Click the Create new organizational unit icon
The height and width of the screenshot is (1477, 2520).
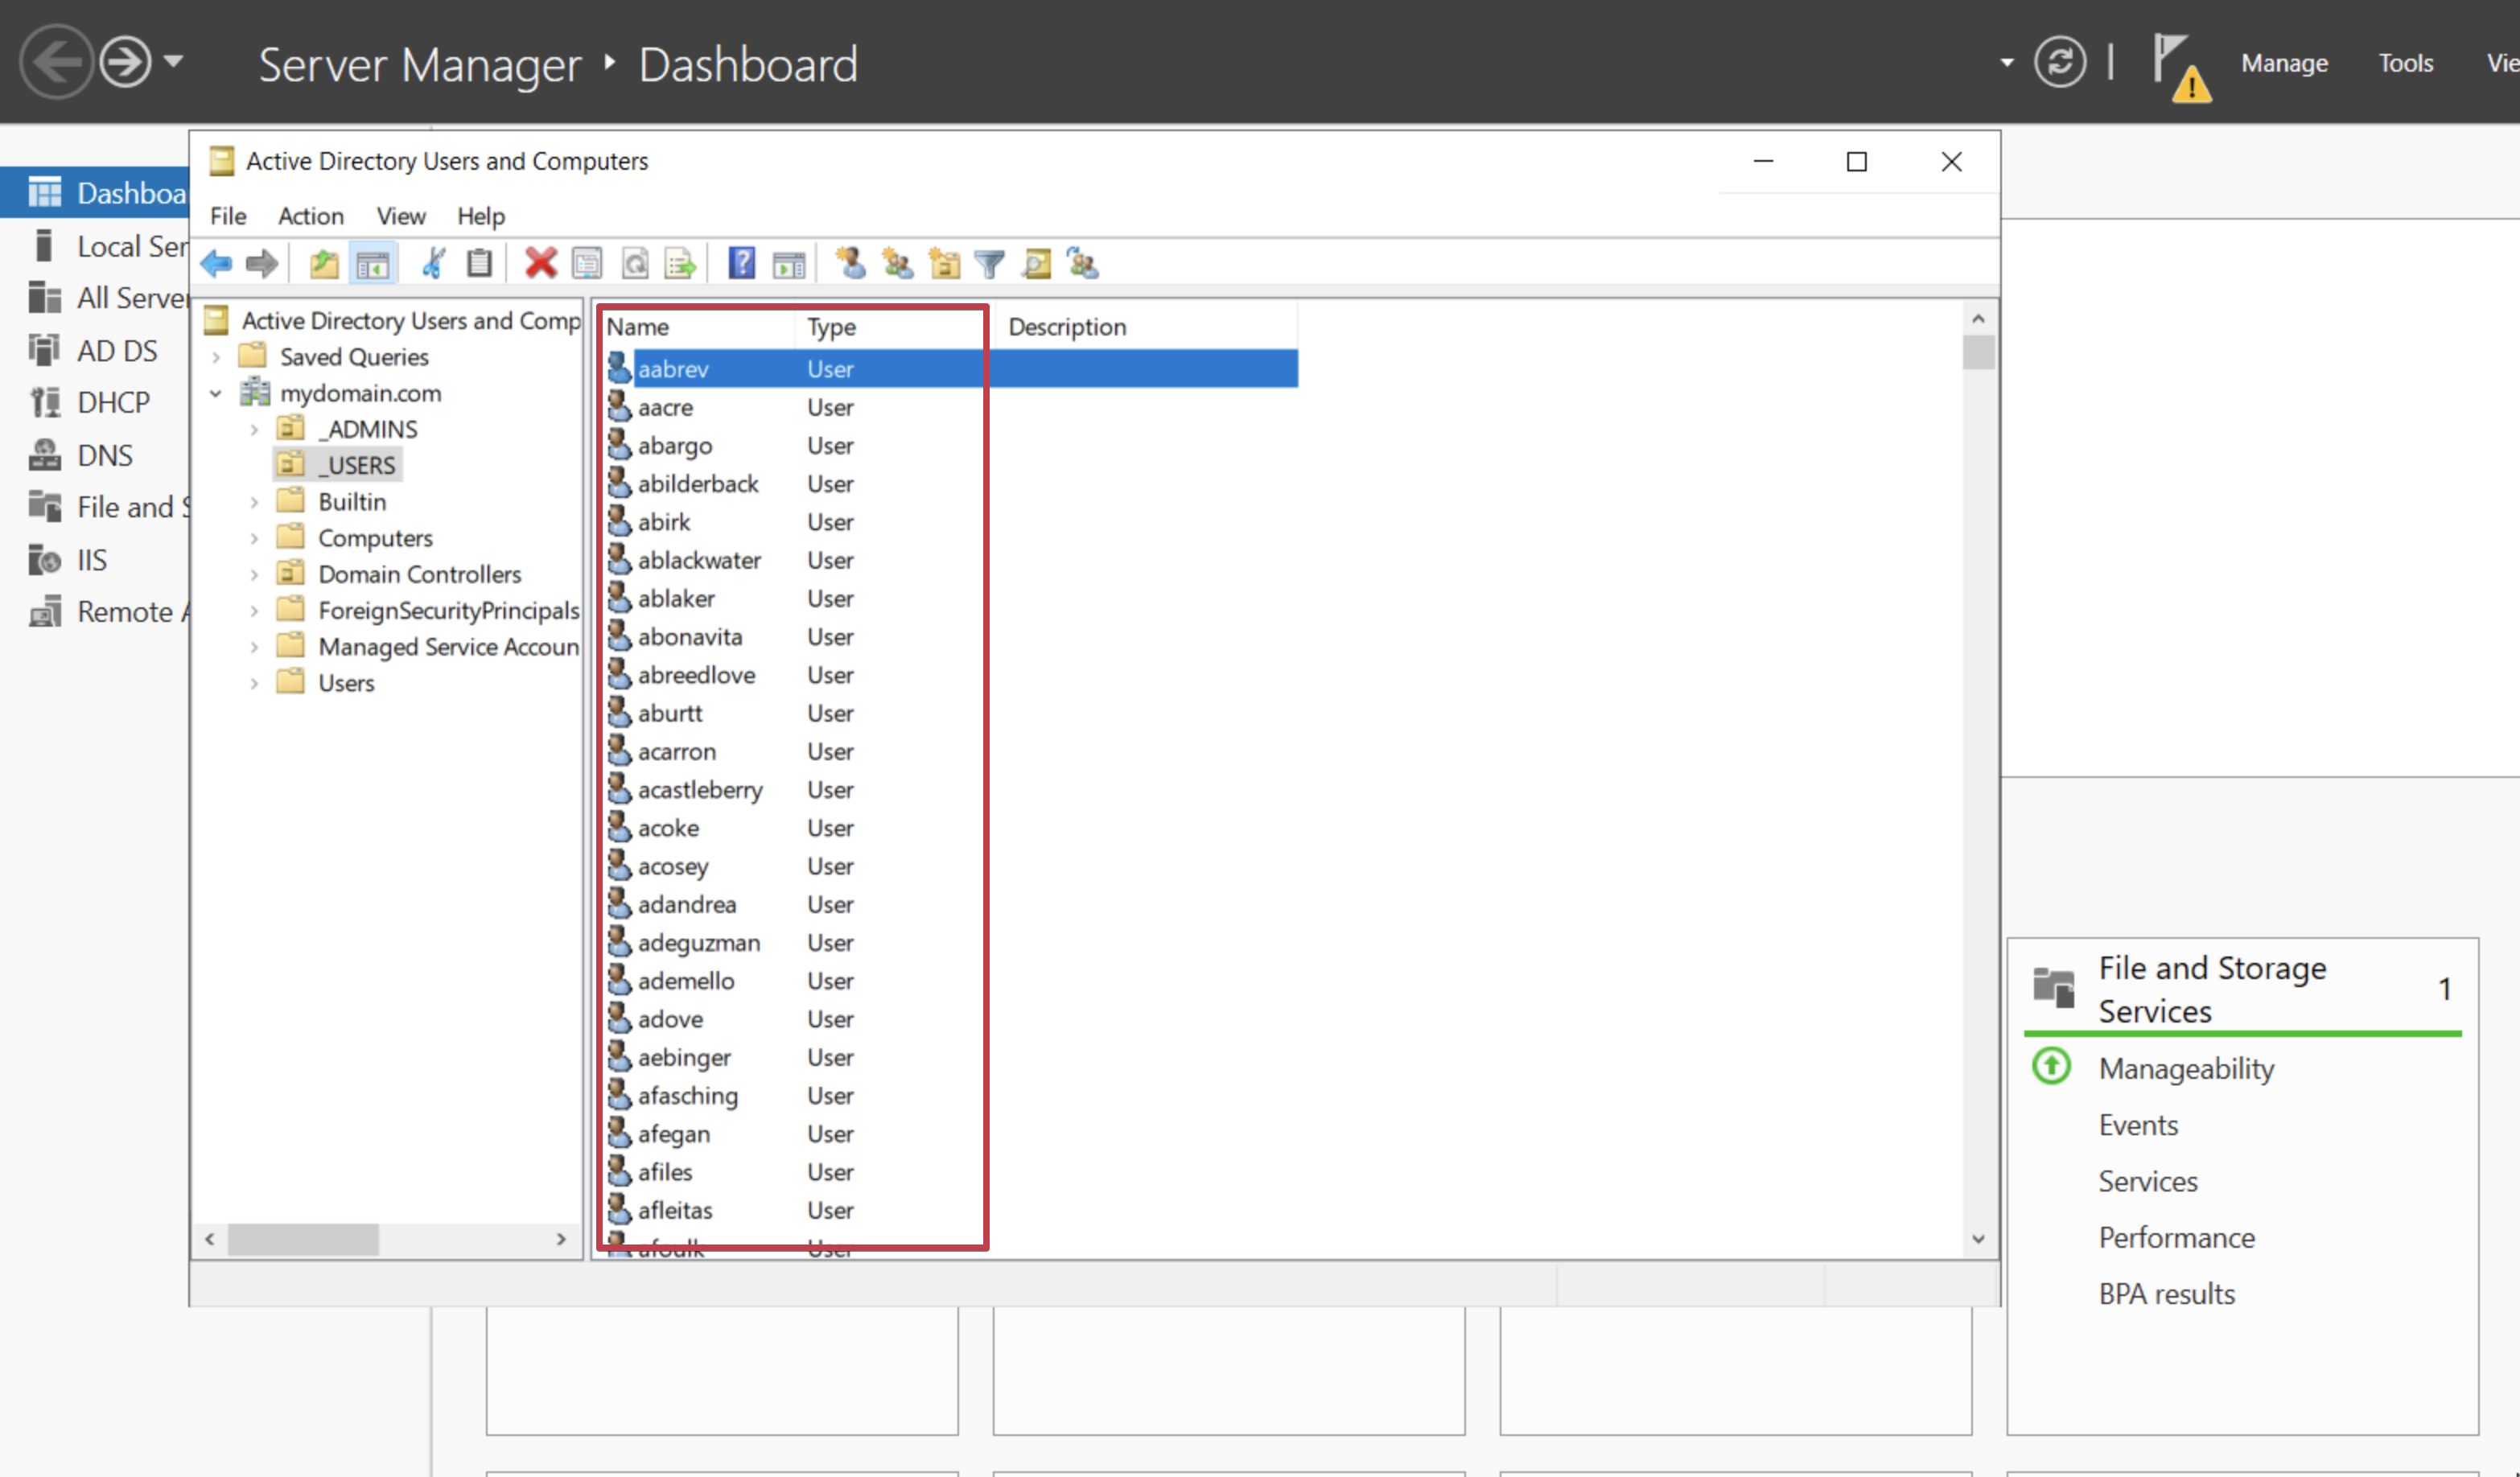click(x=944, y=264)
